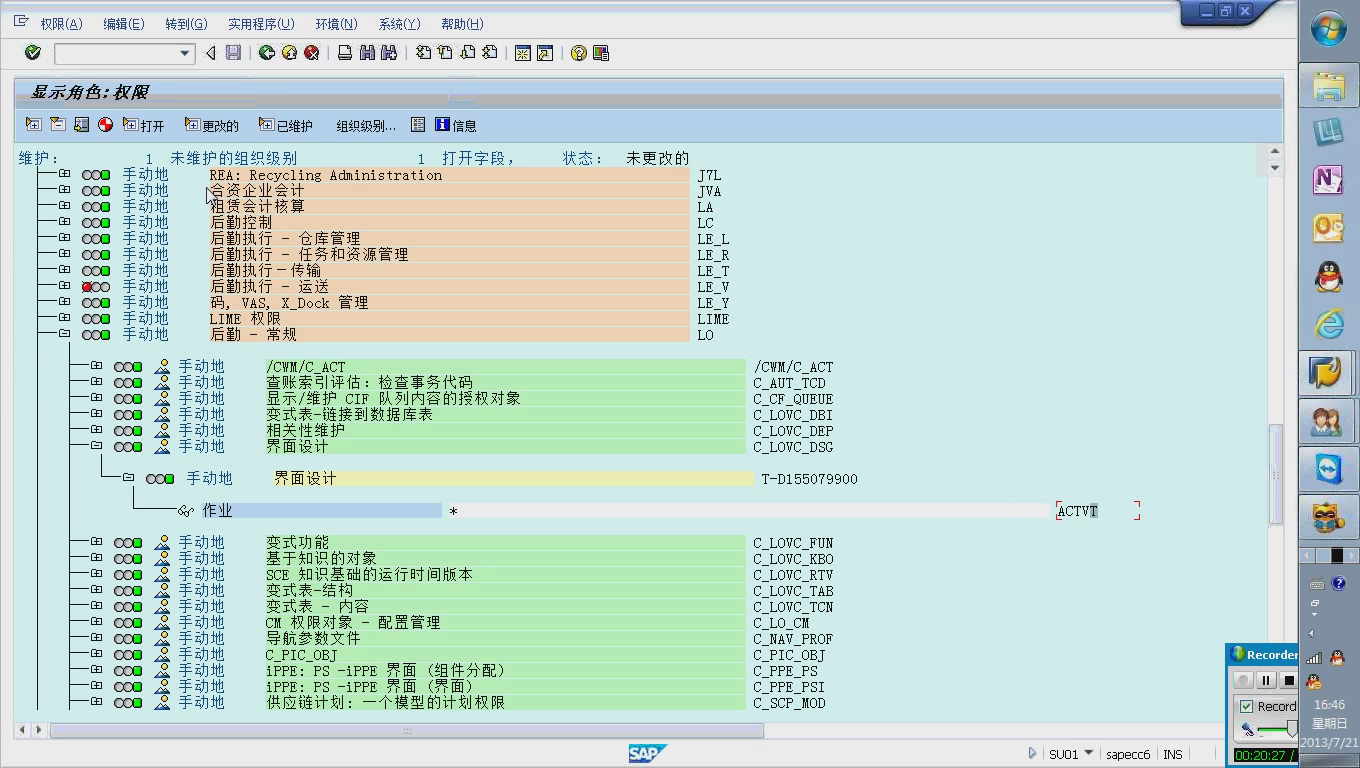Click the person icon on C_LOVC_DSG row
Viewport: 1360px width, 768px height.
[162, 447]
